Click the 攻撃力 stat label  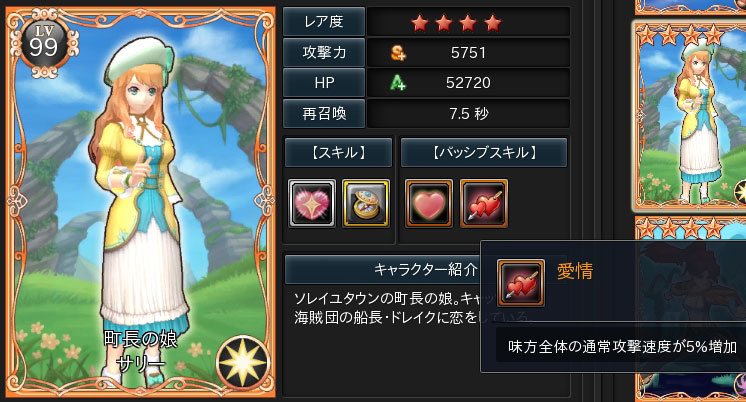click(x=324, y=52)
